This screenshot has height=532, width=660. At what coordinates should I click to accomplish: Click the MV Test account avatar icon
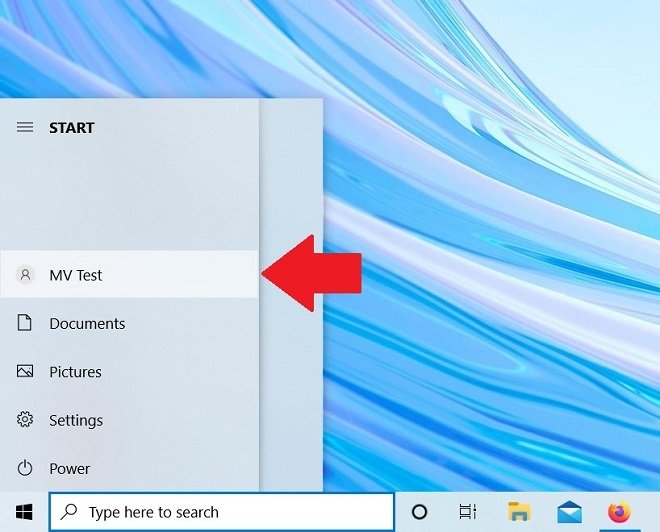coord(25,275)
